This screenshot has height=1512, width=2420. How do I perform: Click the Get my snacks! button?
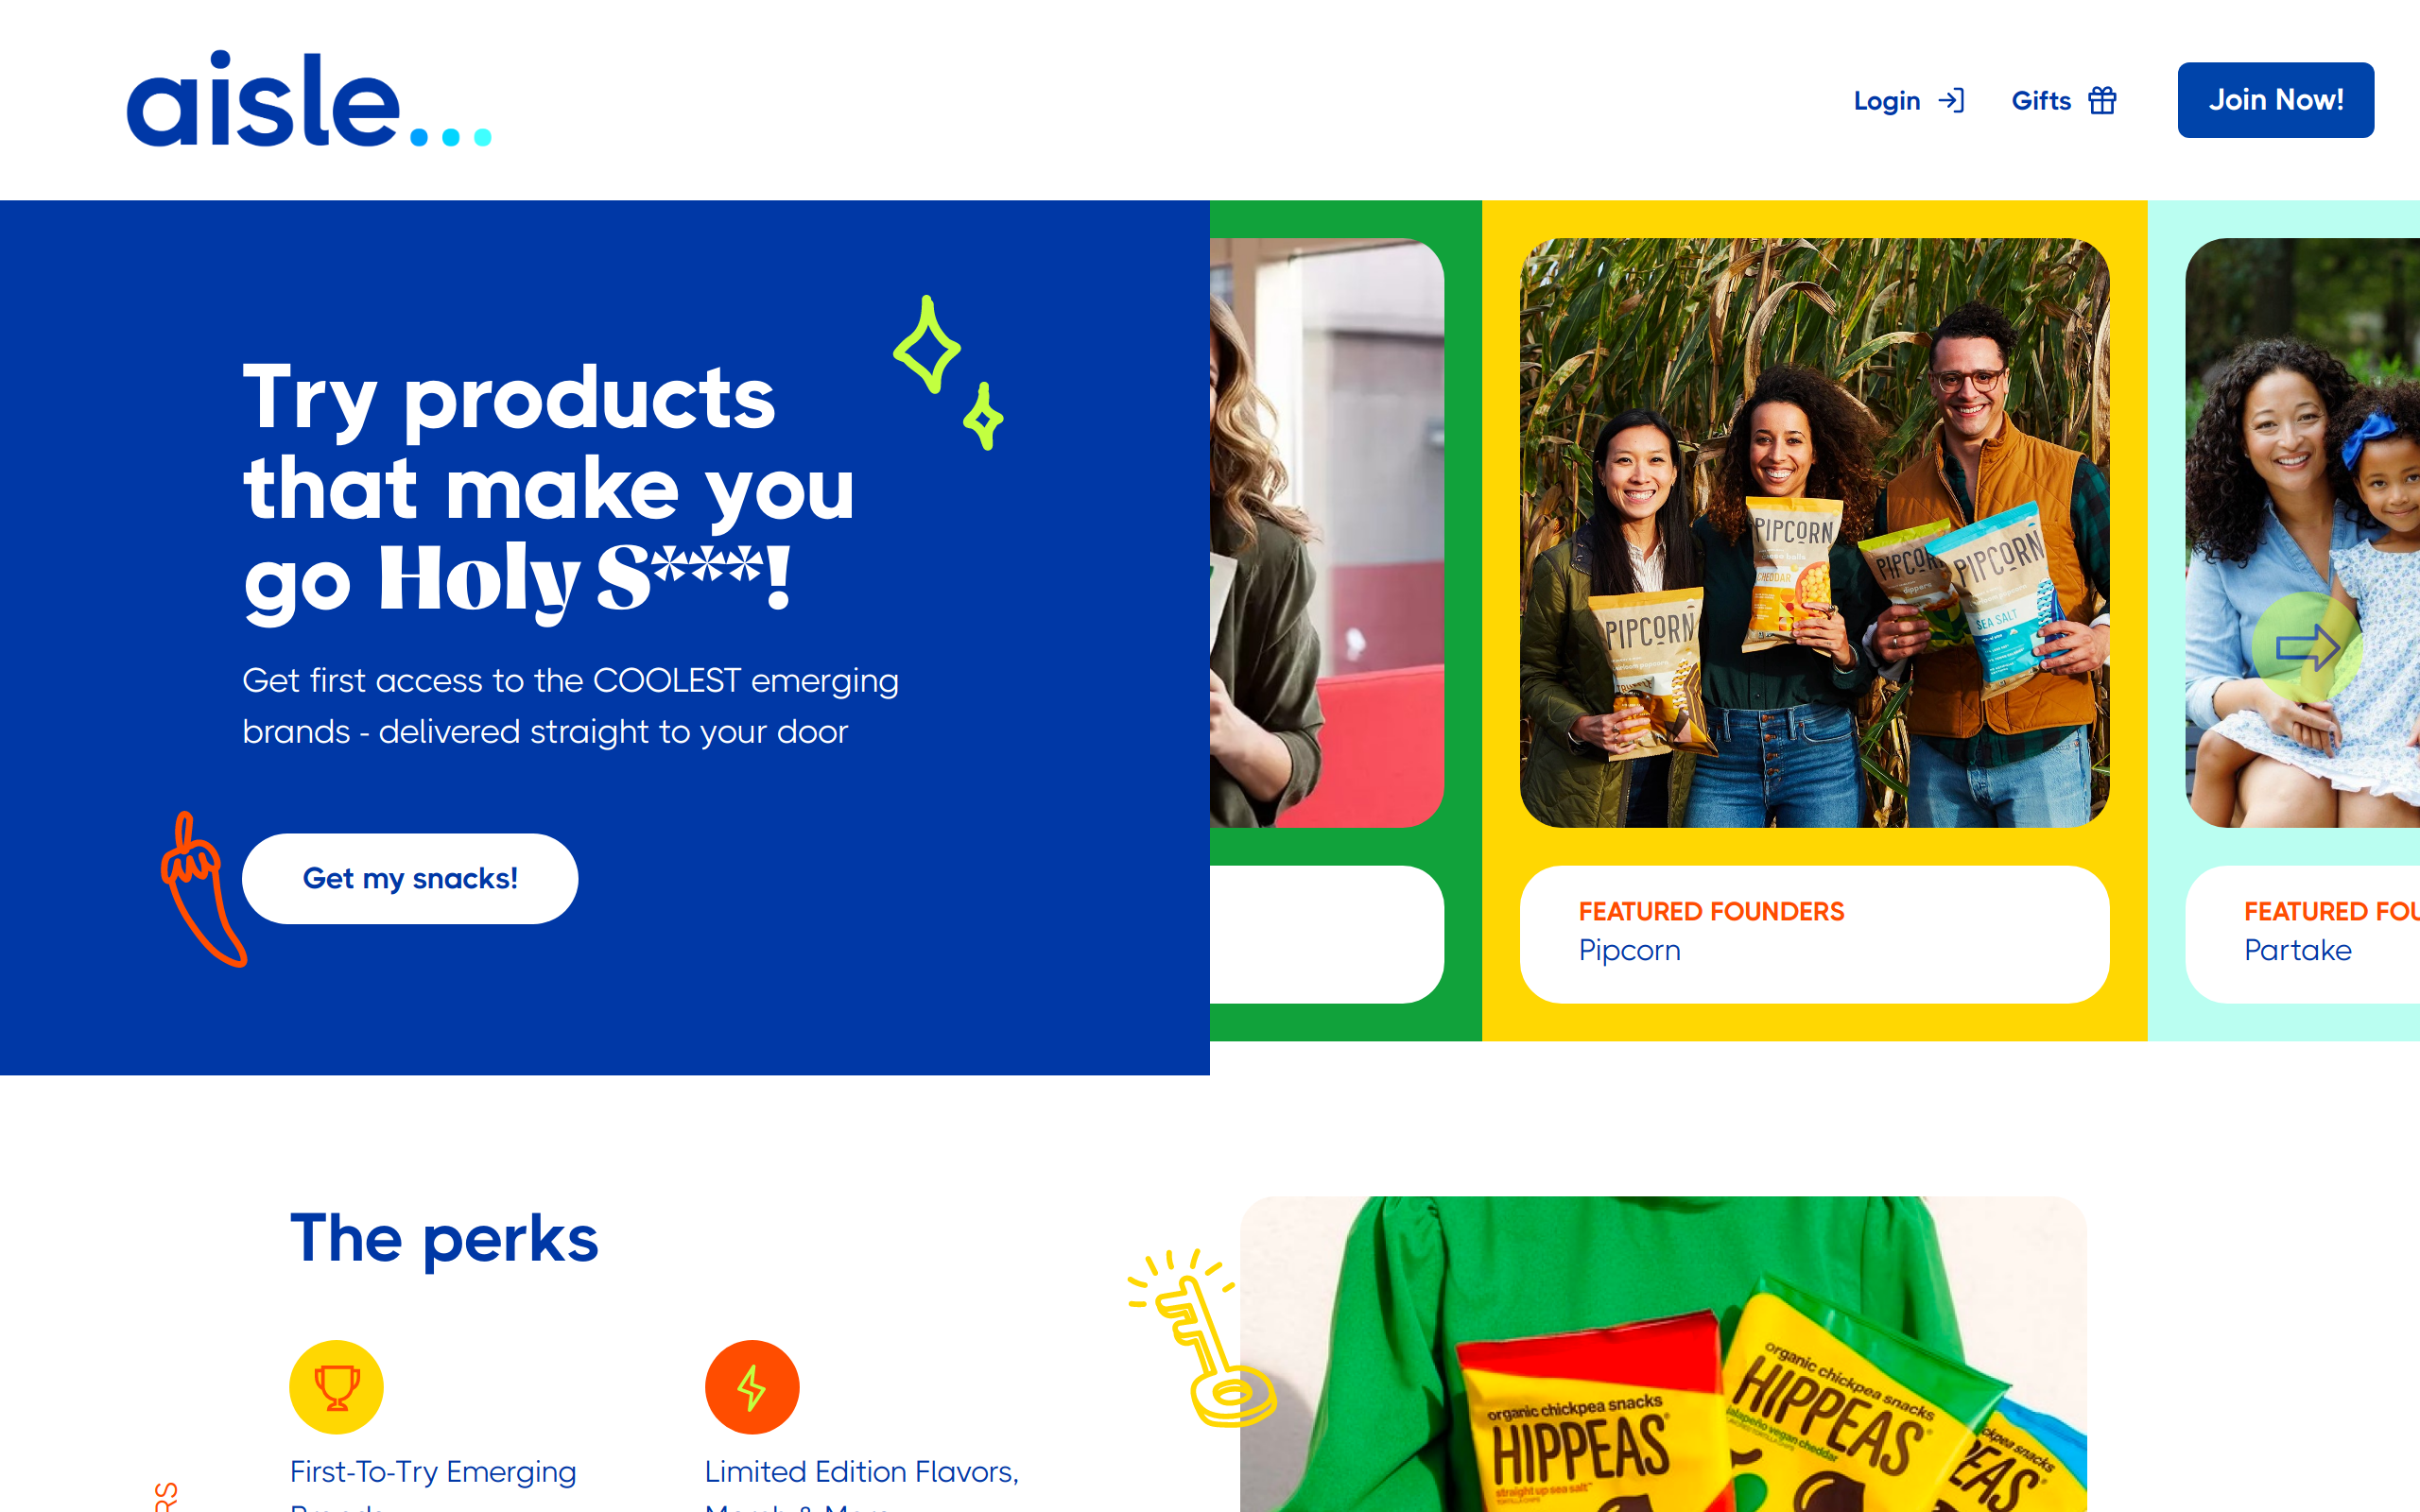click(x=410, y=878)
